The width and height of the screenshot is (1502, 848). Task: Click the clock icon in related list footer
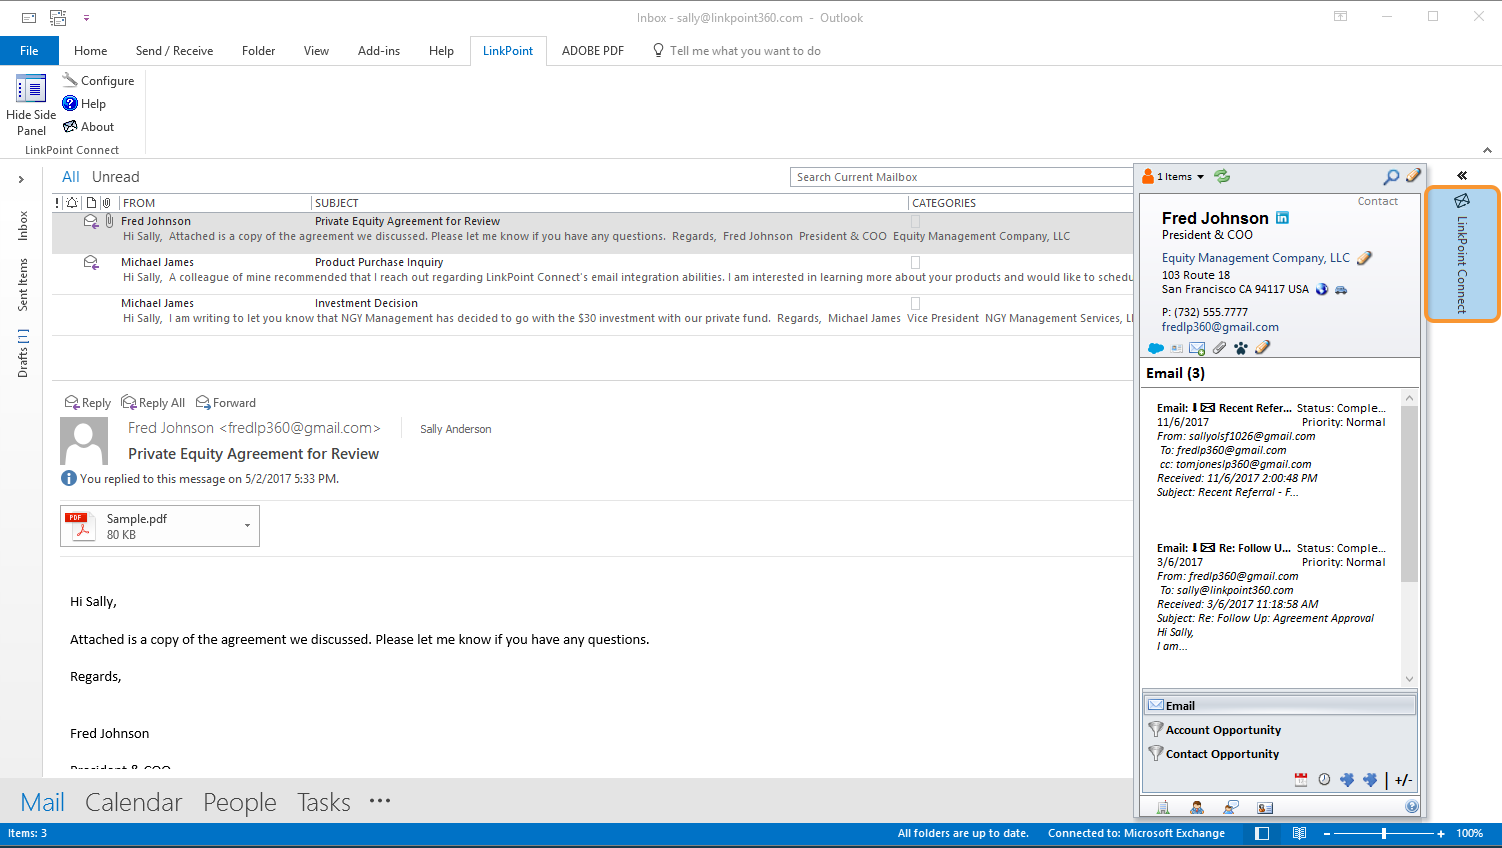pyautogui.click(x=1324, y=780)
